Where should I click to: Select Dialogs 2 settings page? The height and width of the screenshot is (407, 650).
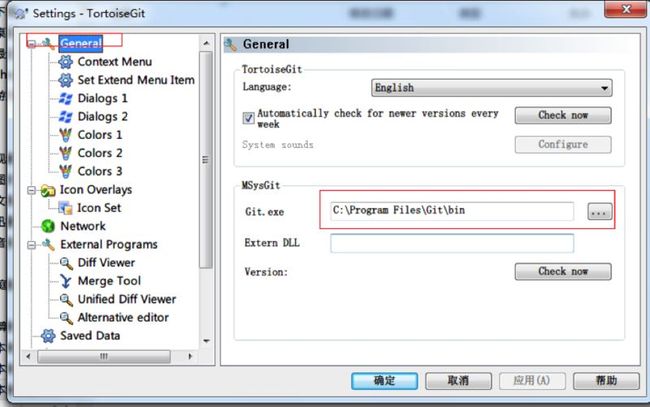(102, 116)
